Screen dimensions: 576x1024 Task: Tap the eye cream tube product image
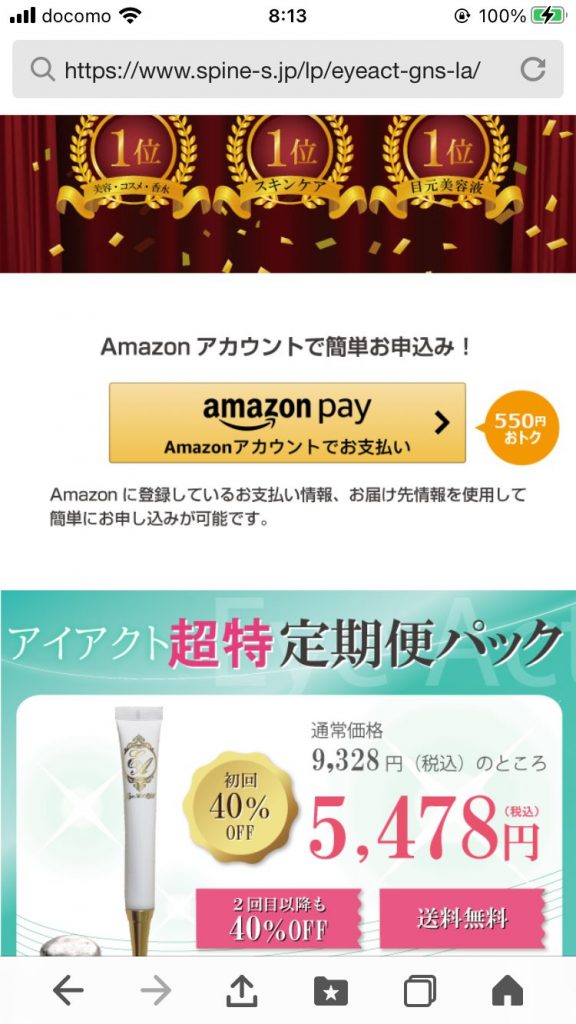[x=139, y=829]
